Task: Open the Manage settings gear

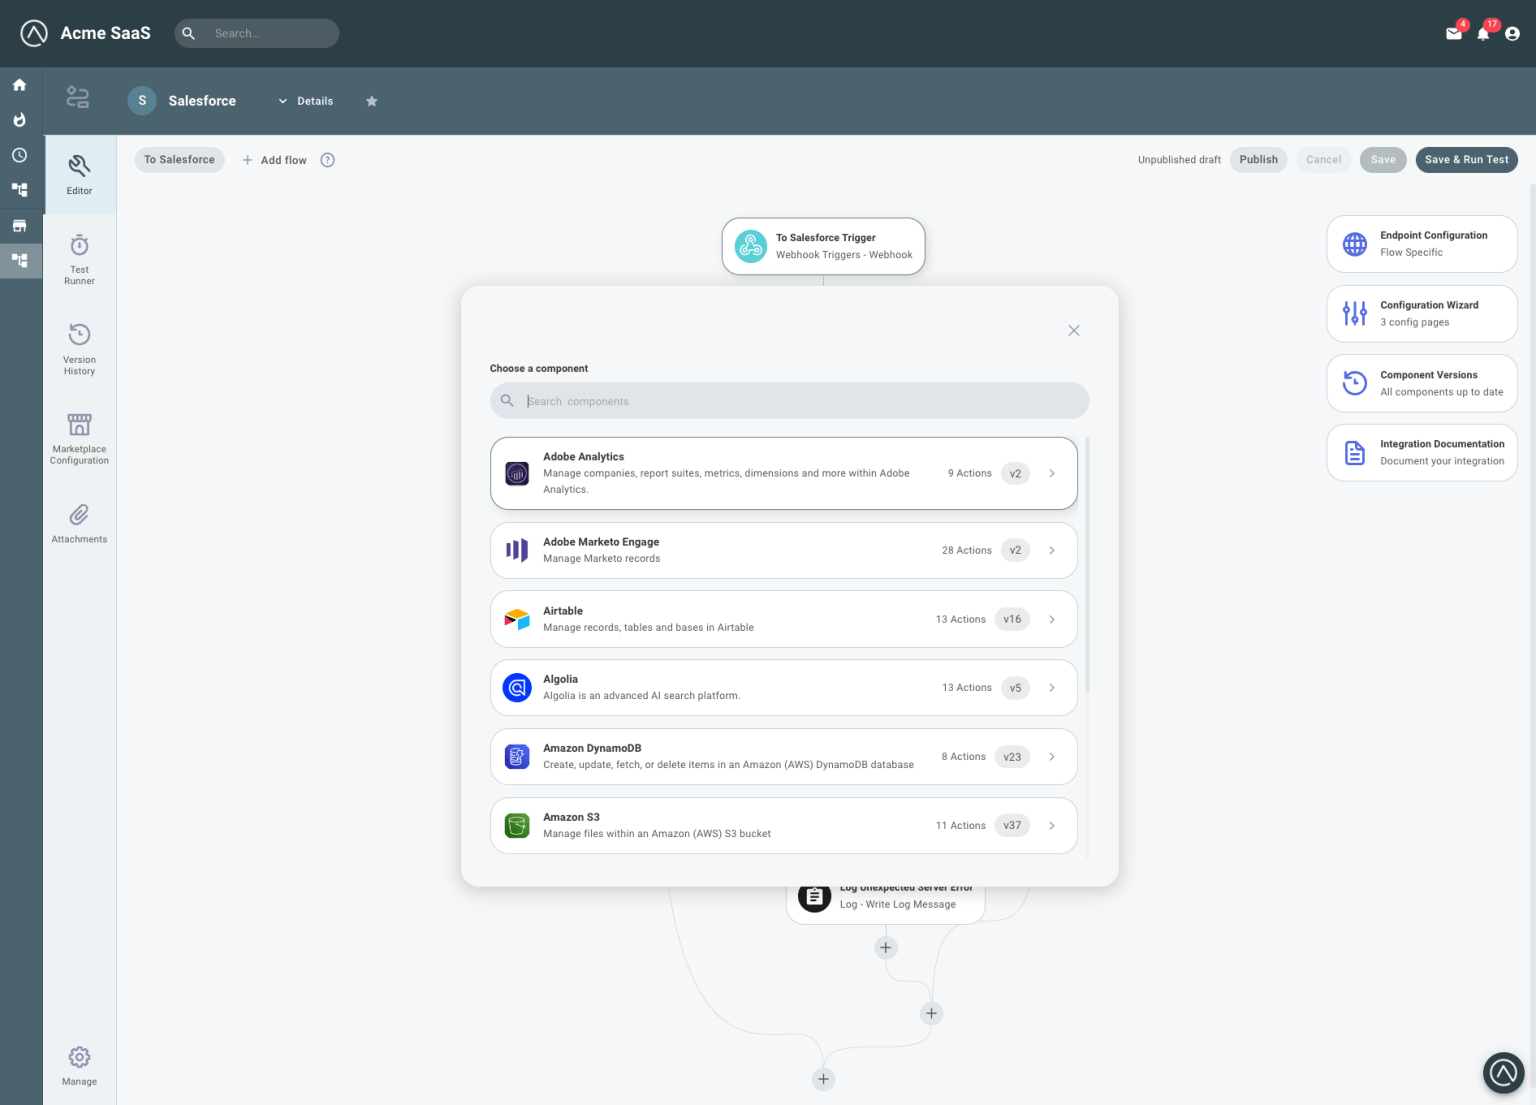Action: click(79, 1065)
